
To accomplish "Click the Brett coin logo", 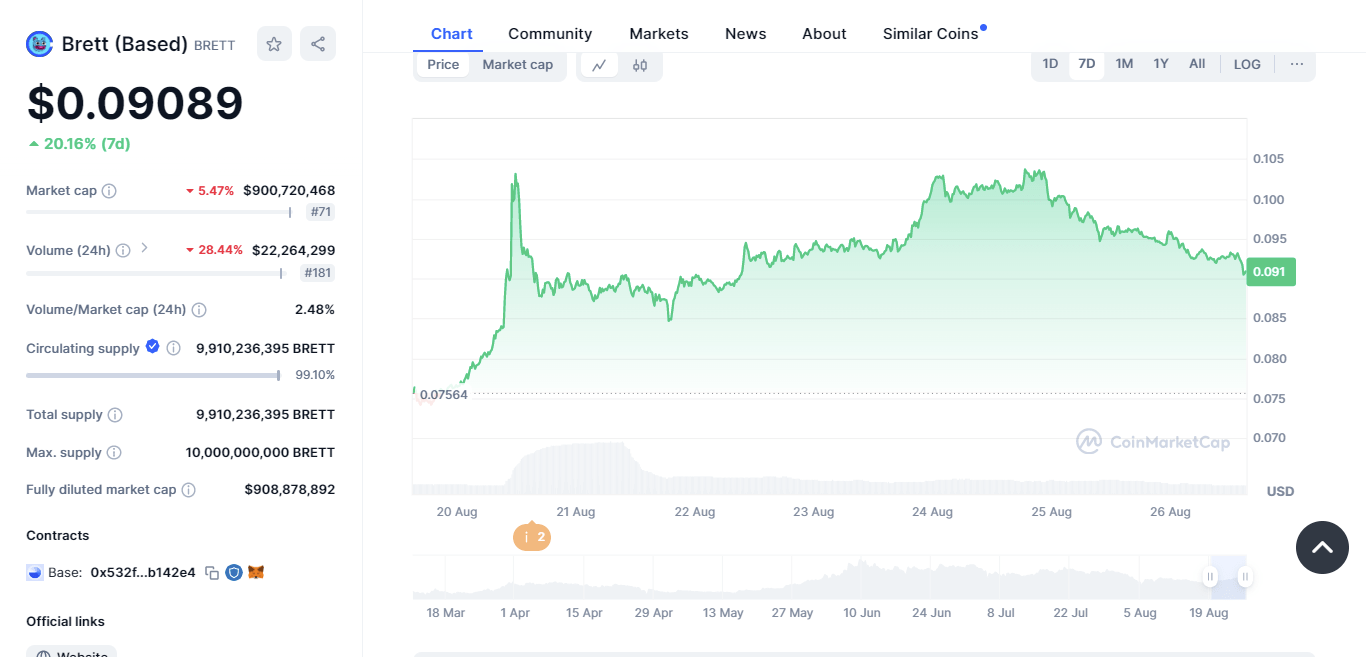I will click(x=39, y=44).
